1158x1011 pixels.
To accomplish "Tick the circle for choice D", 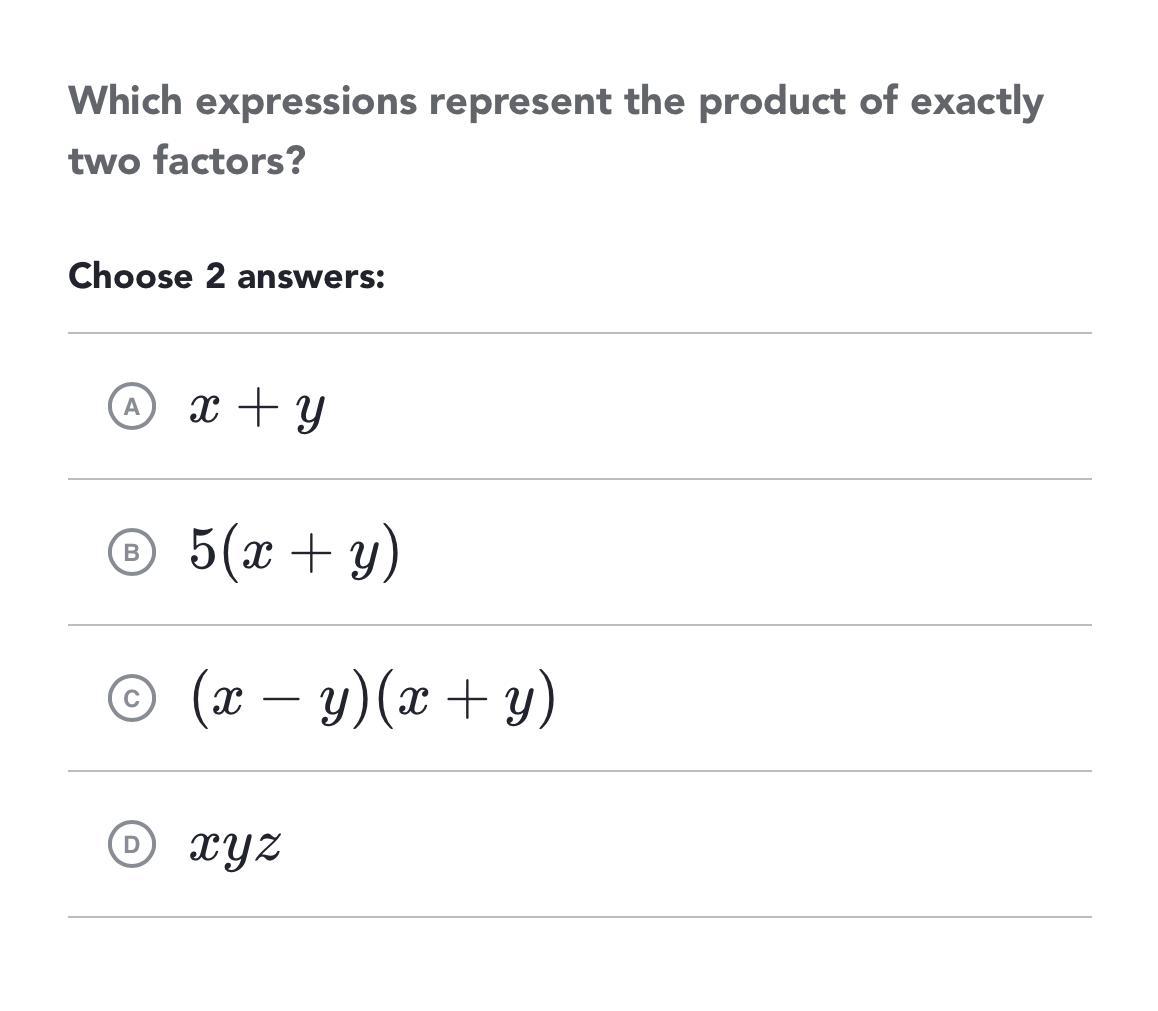I will click(x=131, y=845).
